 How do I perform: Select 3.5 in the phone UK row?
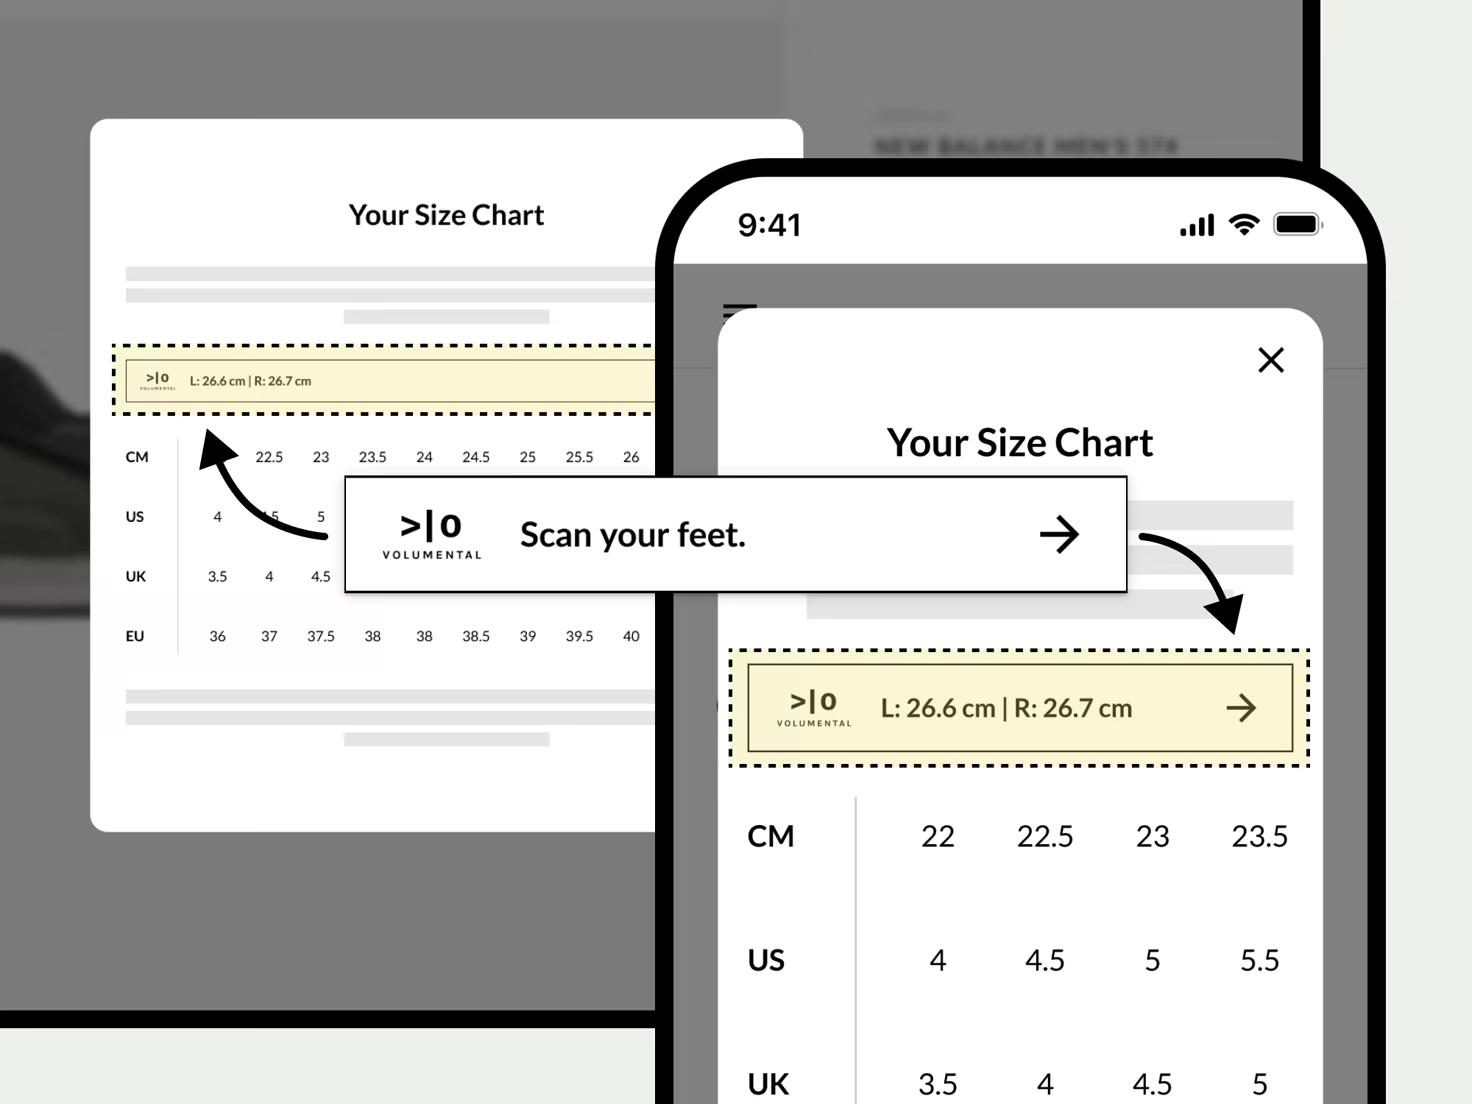pyautogui.click(x=938, y=1084)
